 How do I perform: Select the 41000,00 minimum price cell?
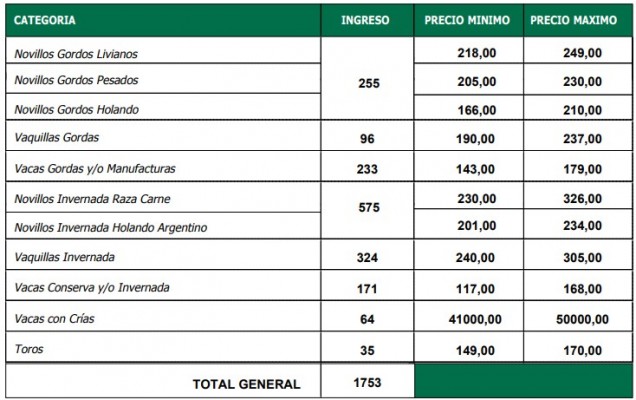click(x=468, y=316)
